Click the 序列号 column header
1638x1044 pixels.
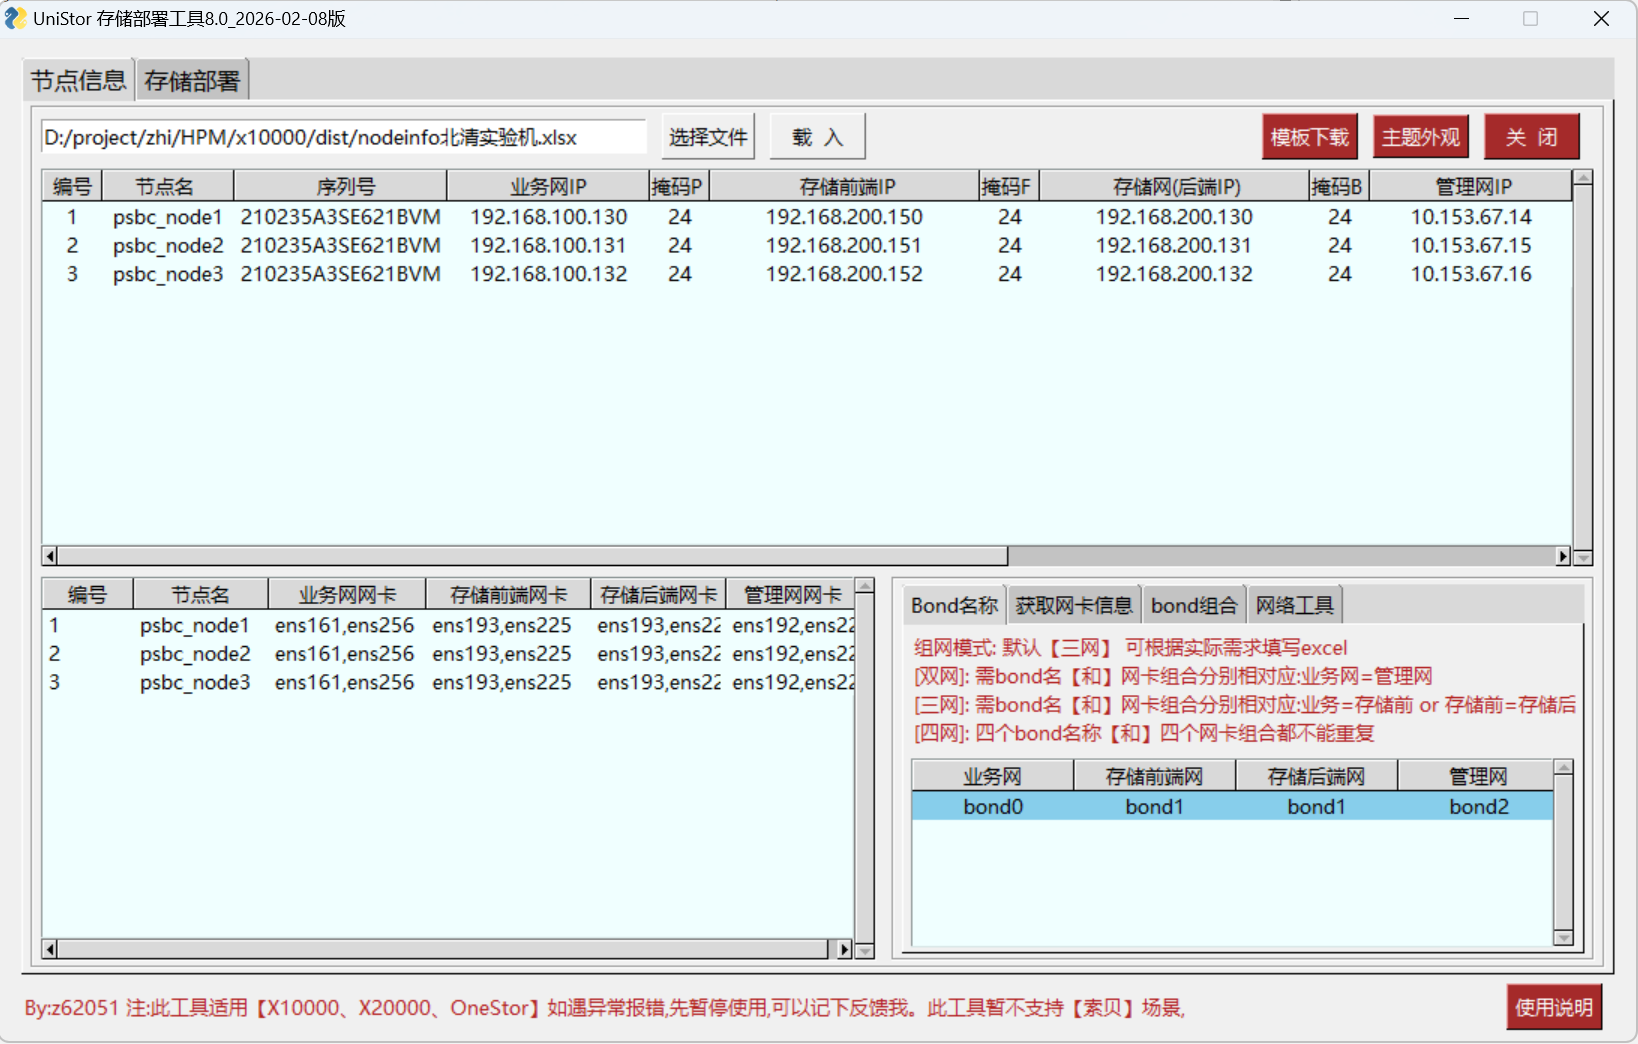click(x=345, y=187)
